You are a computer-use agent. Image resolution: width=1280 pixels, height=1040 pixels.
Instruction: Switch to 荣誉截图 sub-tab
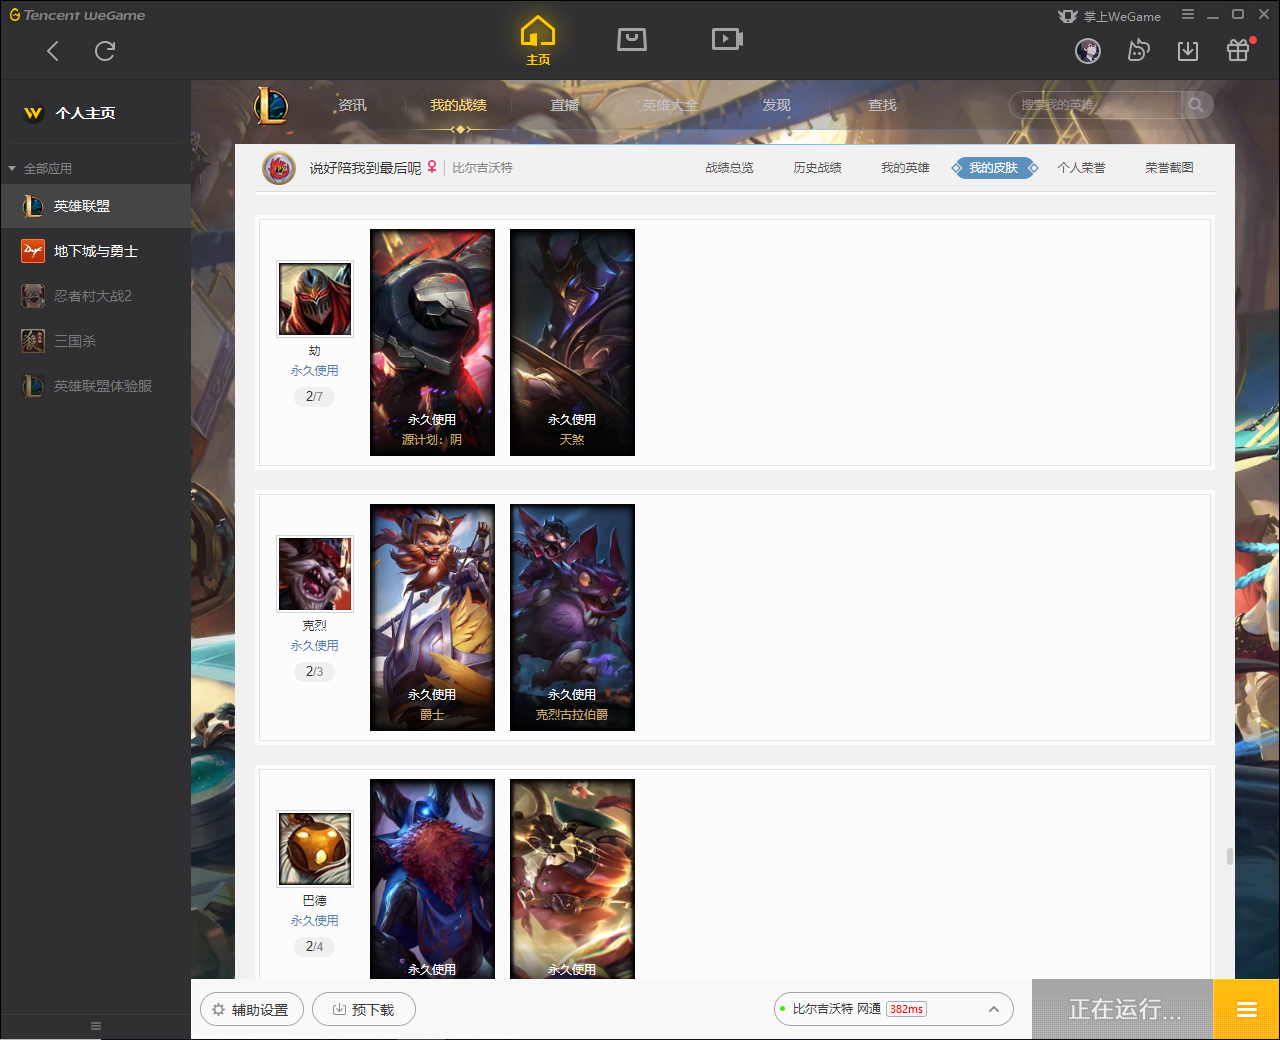tap(1170, 168)
